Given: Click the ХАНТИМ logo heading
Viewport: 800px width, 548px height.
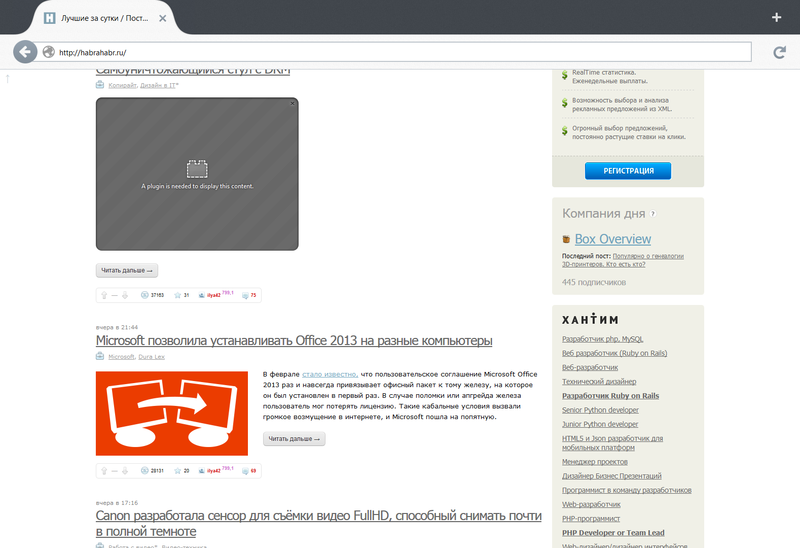Looking at the screenshot, I should tap(590, 319).
